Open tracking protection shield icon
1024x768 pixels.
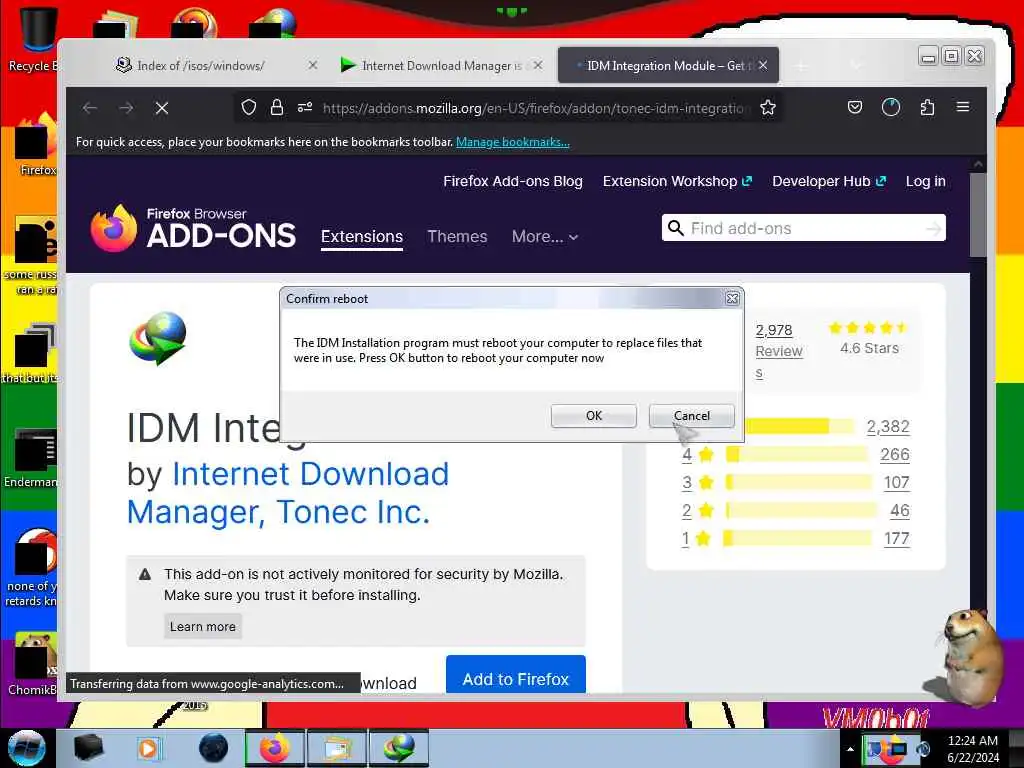click(x=249, y=107)
